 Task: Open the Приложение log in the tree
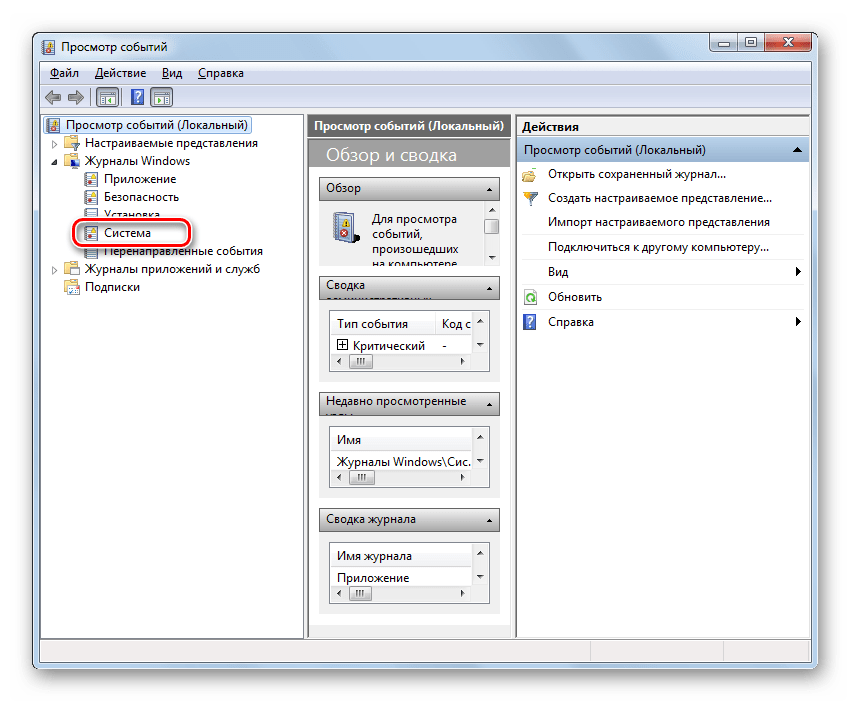pos(139,179)
